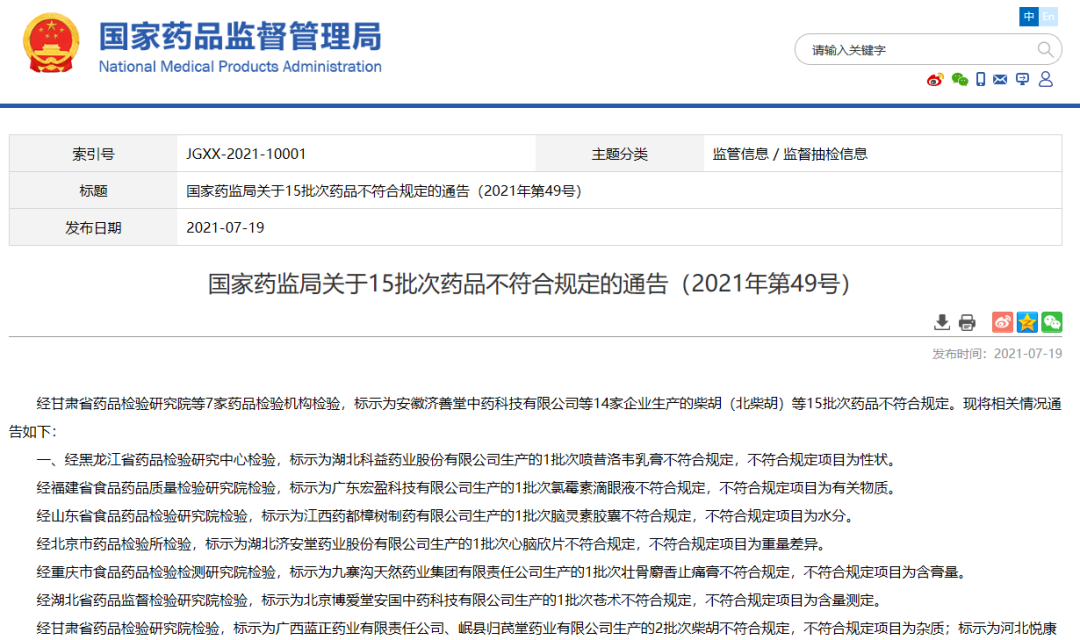Select the Chinese (中) language option
This screenshot has height=640, width=1080.
coord(1029,17)
